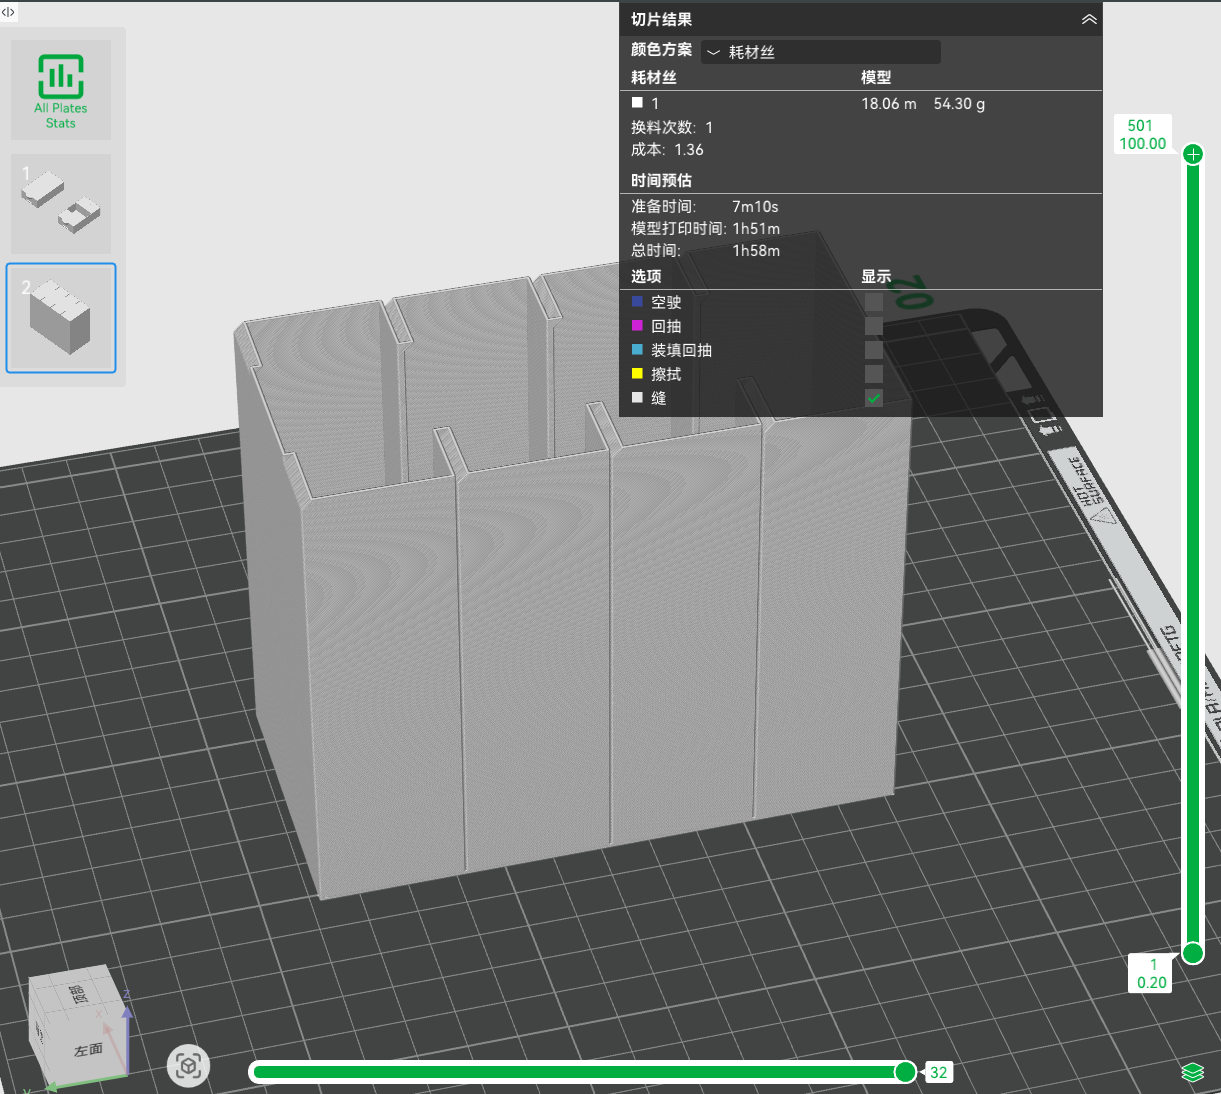Toggle 空驶 travel display checkbox
The image size is (1221, 1094).
tap(874, 302)
